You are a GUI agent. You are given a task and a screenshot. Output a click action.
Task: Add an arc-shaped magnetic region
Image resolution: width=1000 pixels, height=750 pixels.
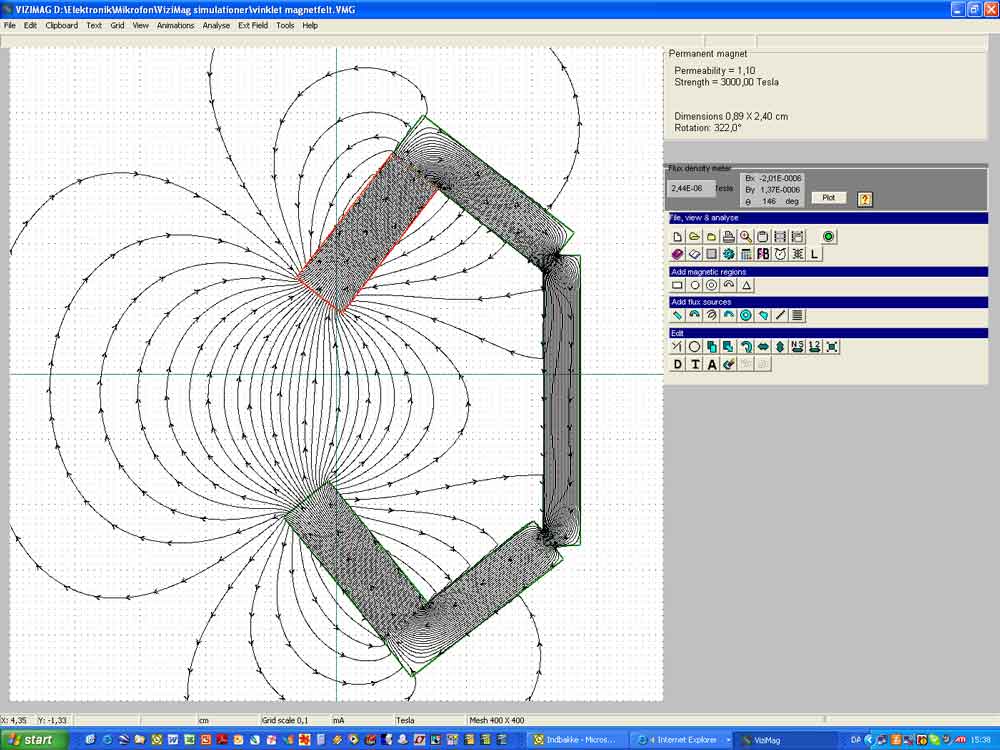coord(729,285)
